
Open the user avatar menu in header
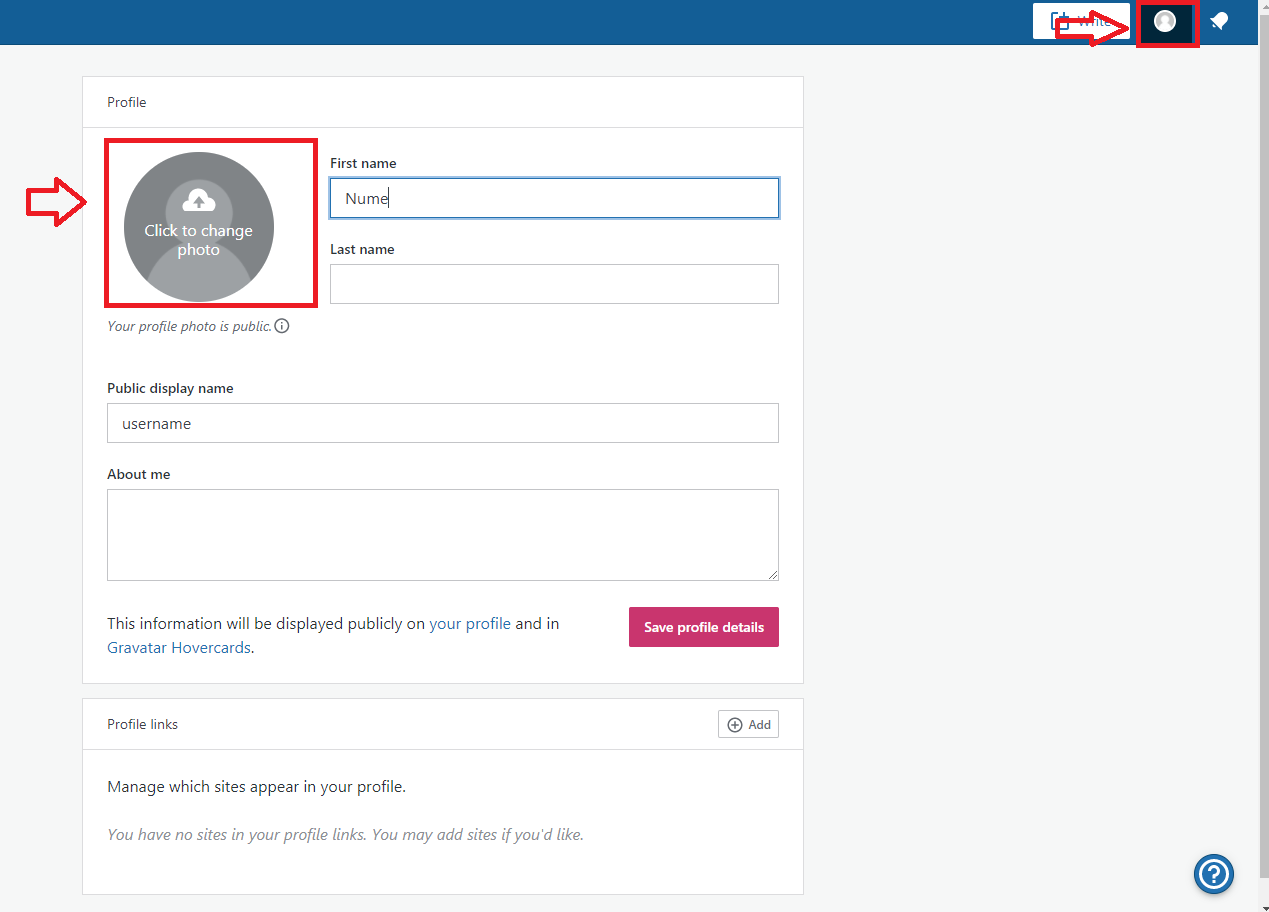click(1165, 21)
